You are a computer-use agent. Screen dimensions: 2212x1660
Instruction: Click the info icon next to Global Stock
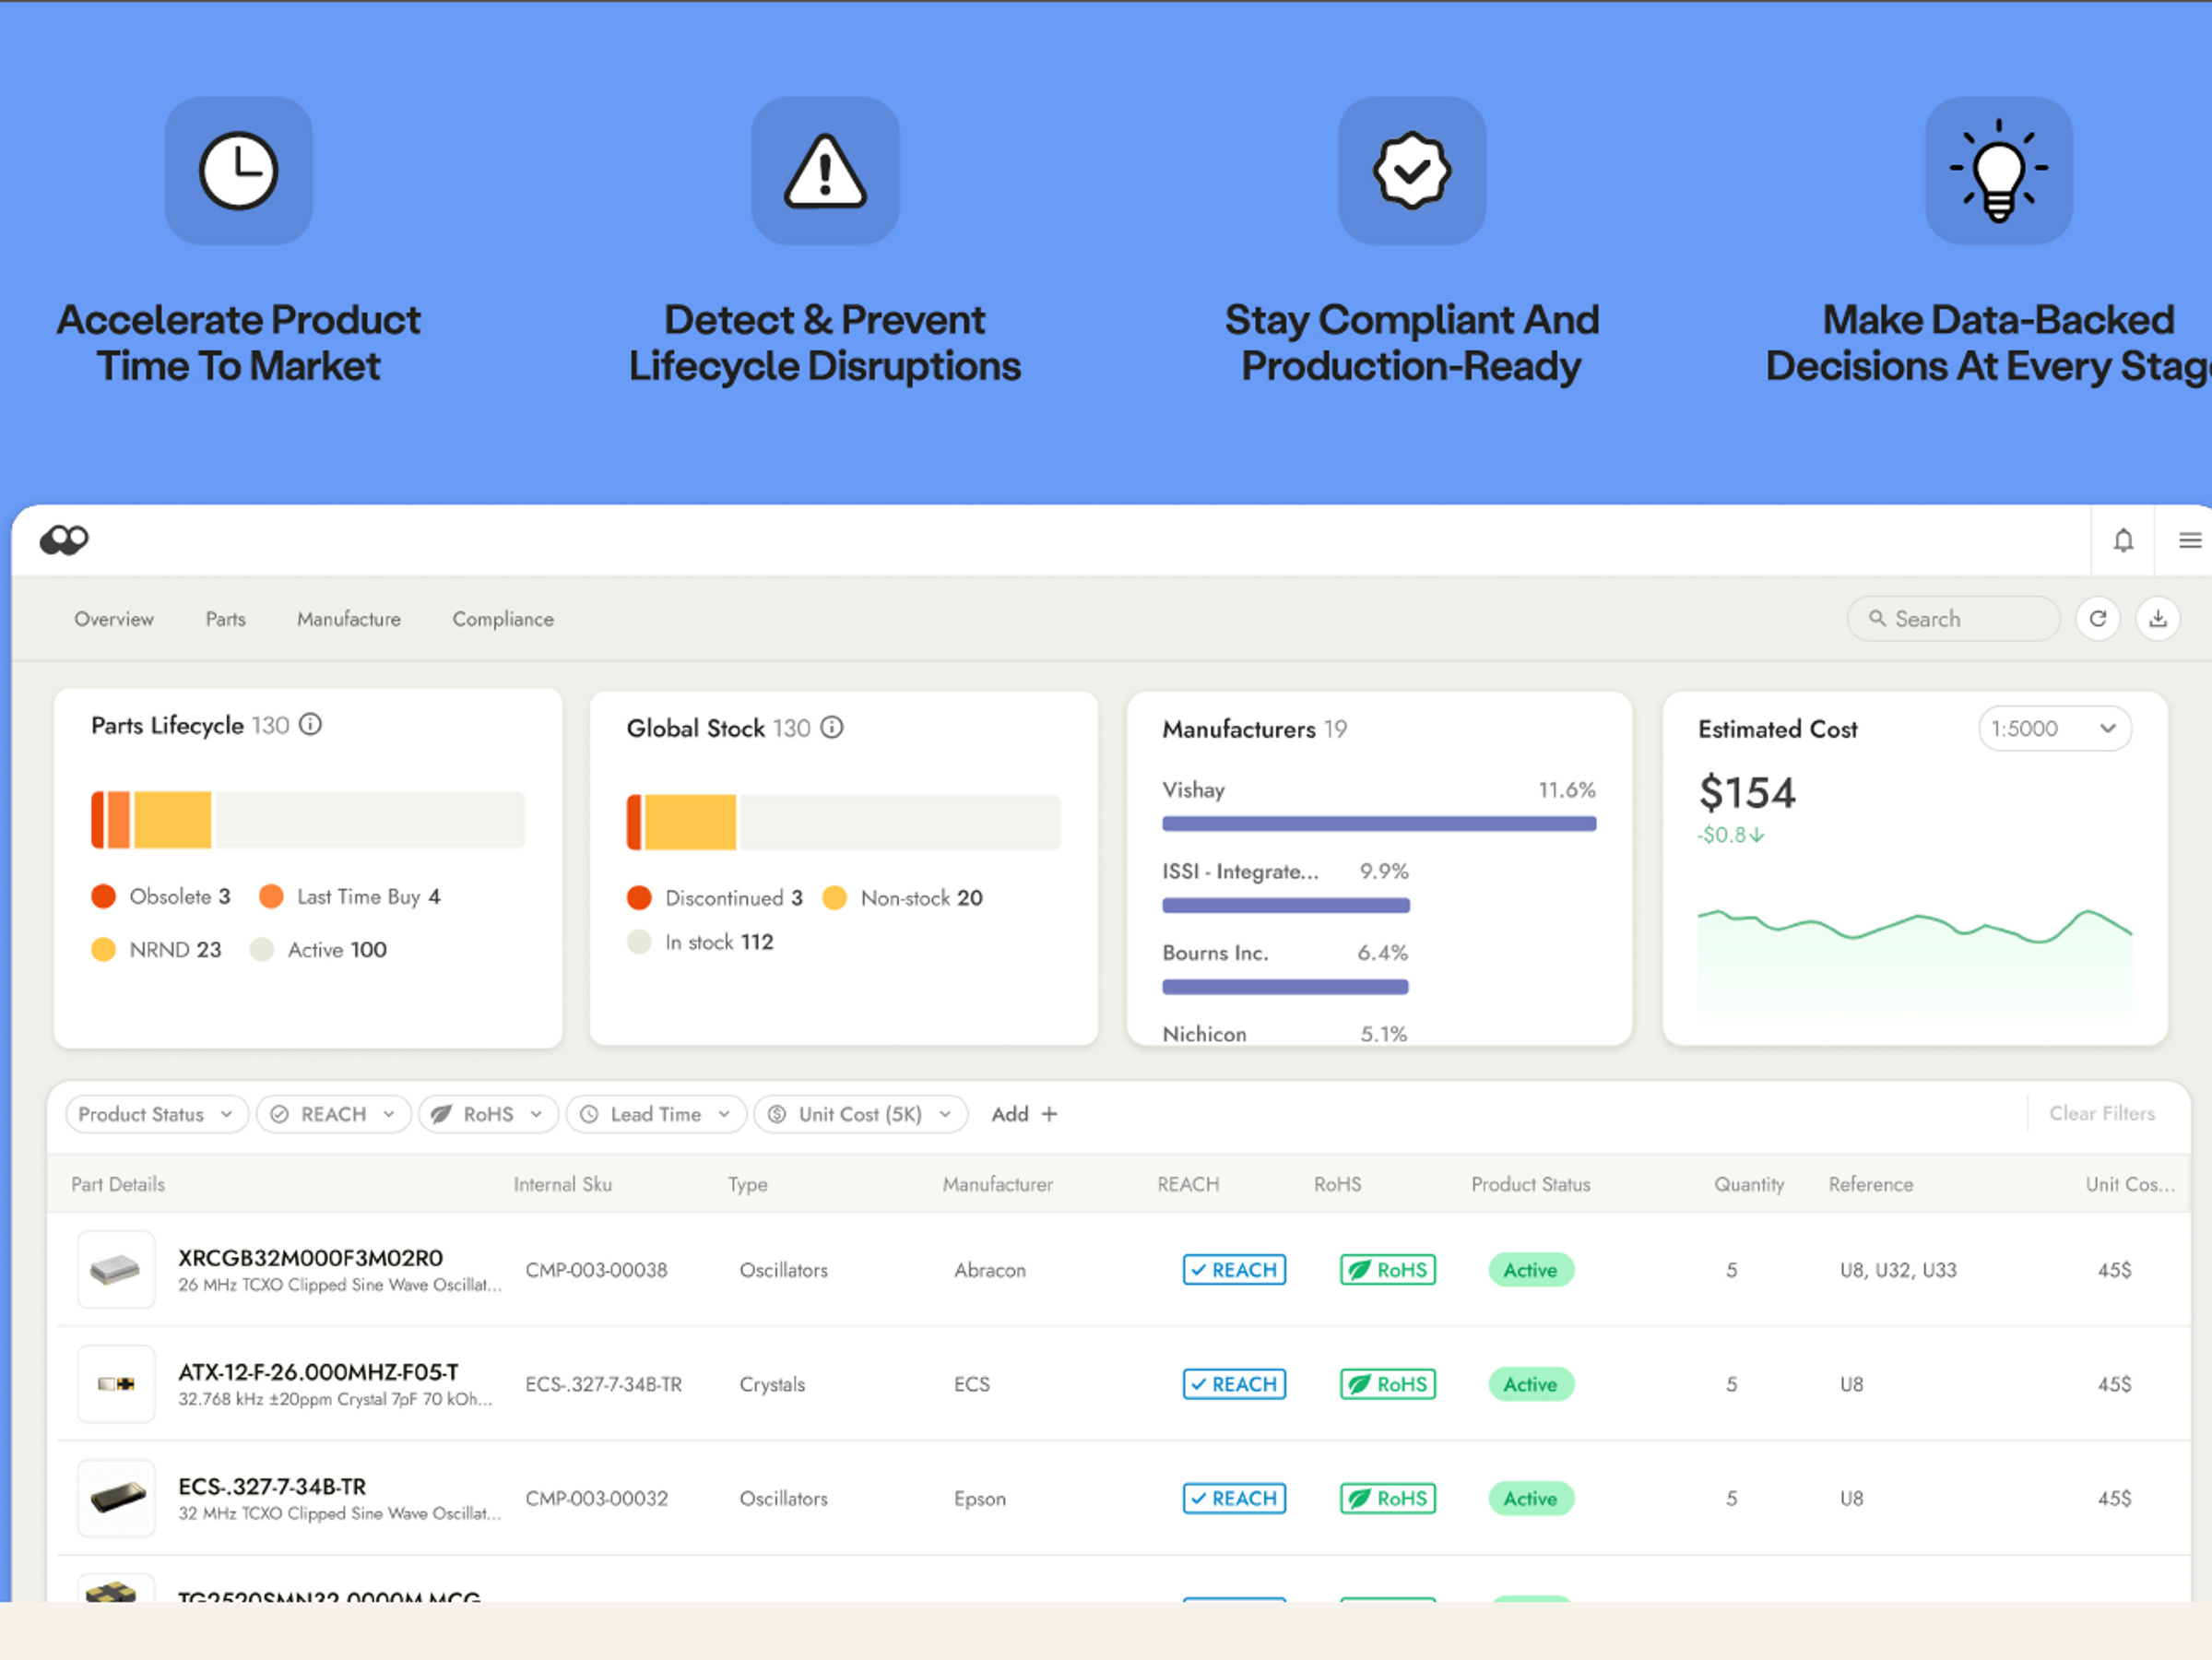[x=832, y=727]
